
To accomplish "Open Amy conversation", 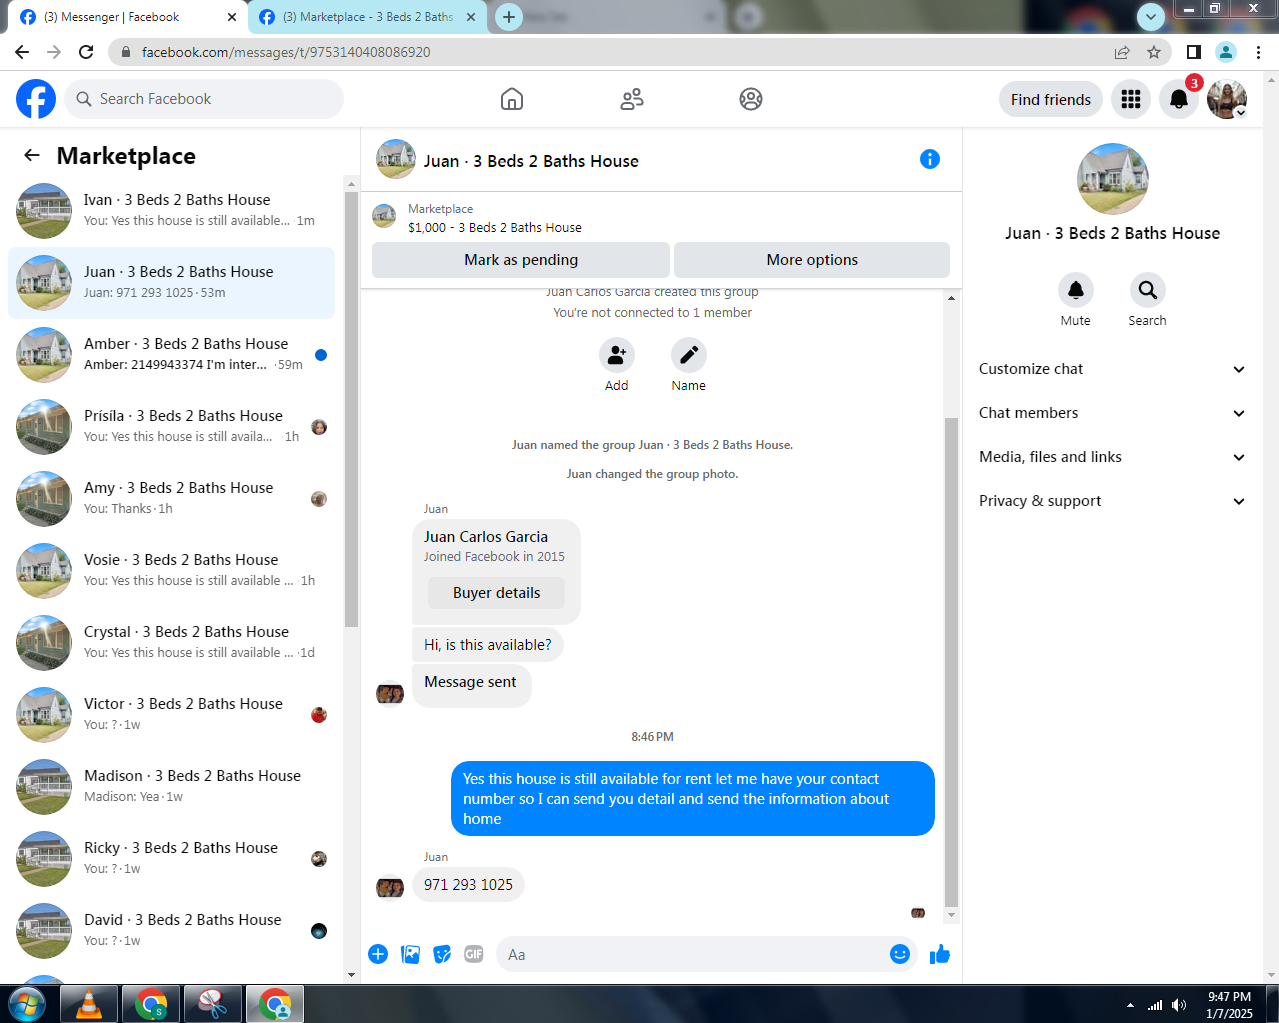I will [171, 498].
